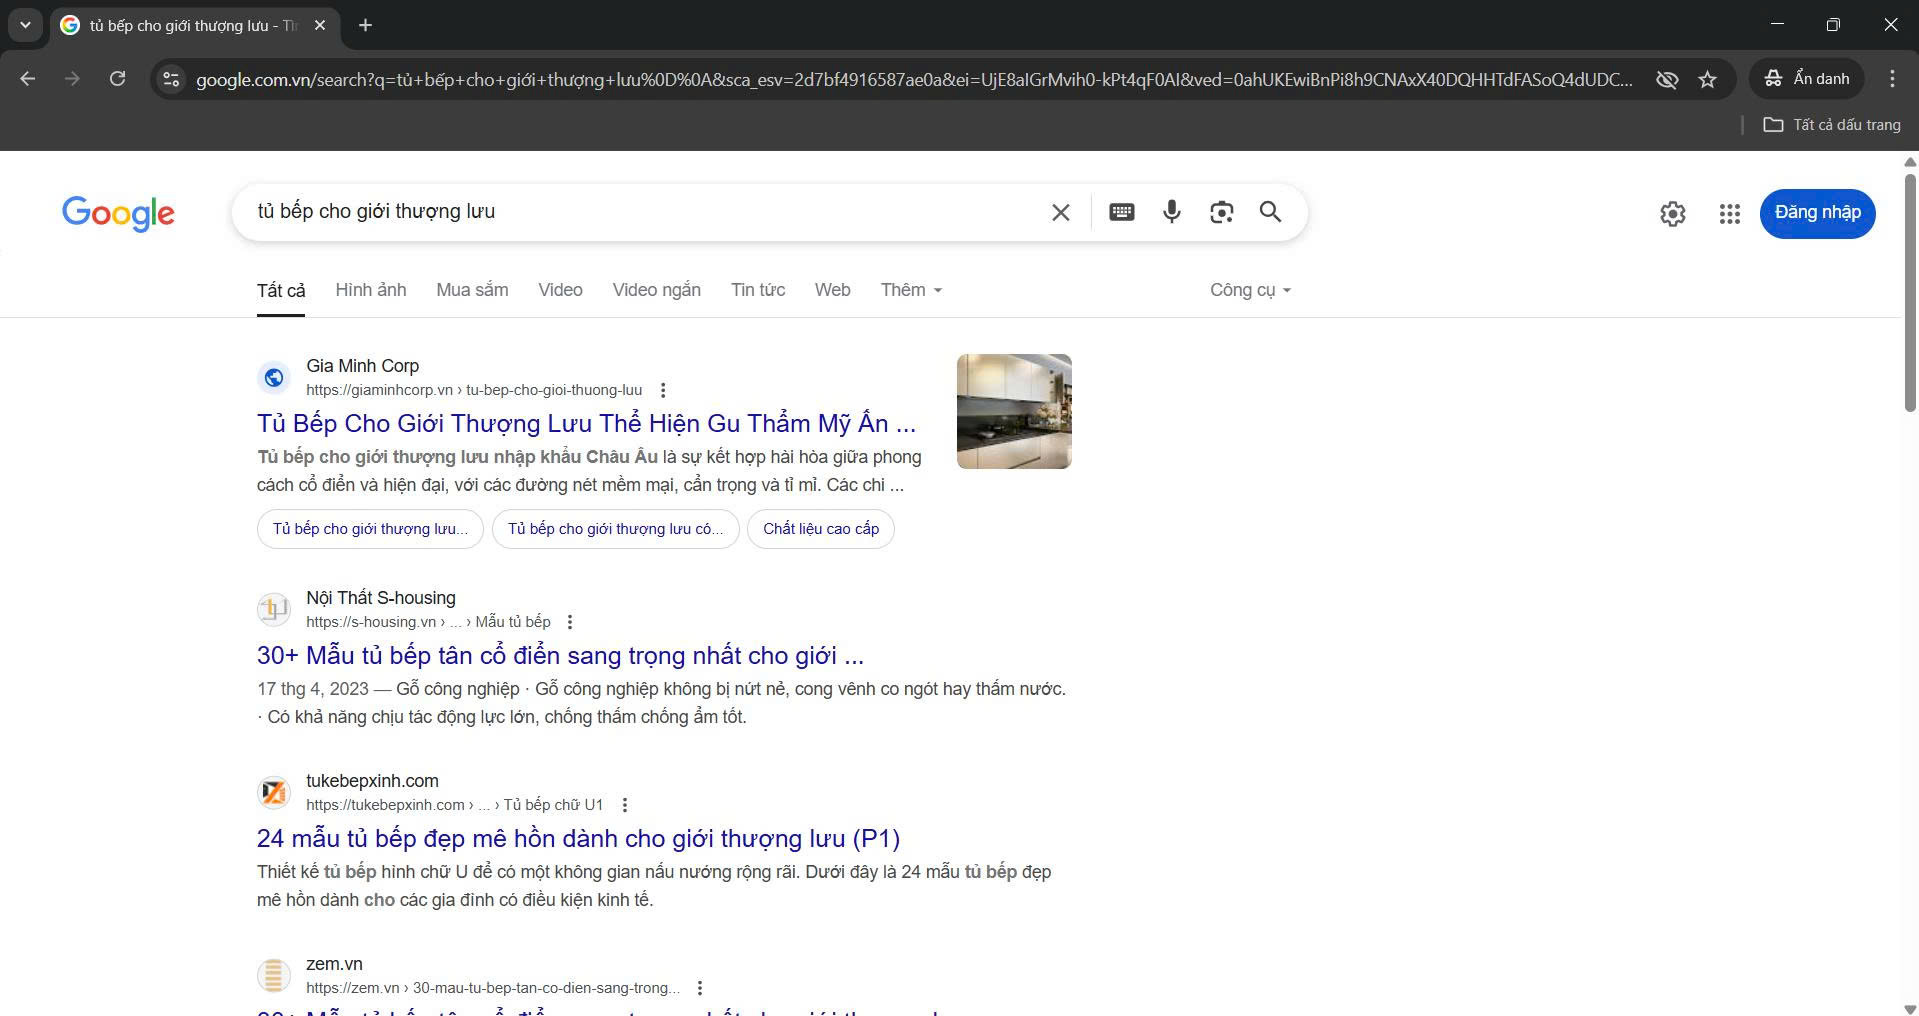The image size is (1919, 1016).
Task: Close the tủ bếp search tab
Action: click(320, 25)
